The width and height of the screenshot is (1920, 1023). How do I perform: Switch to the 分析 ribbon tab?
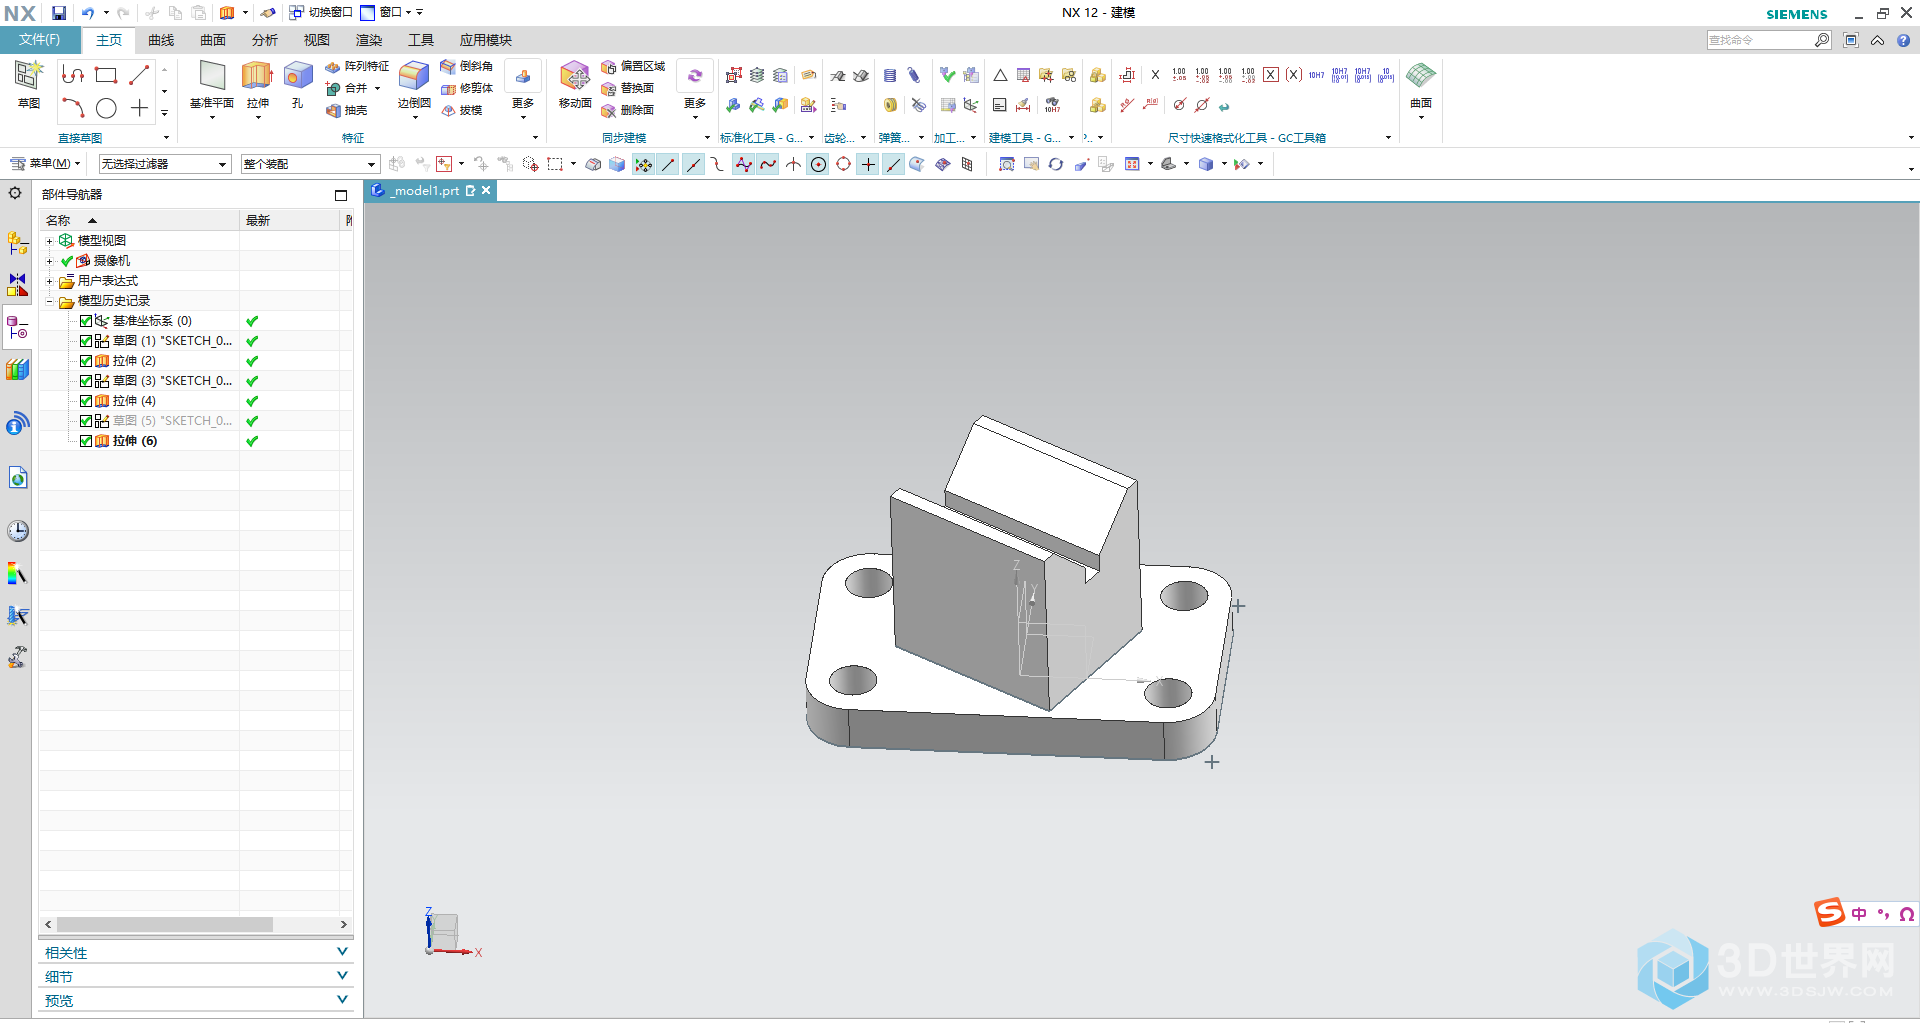(265, 40)
